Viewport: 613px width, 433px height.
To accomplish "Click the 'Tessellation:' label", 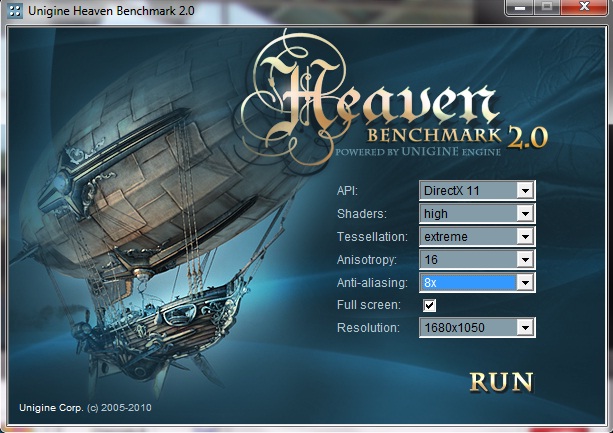I will coord(372,237).
